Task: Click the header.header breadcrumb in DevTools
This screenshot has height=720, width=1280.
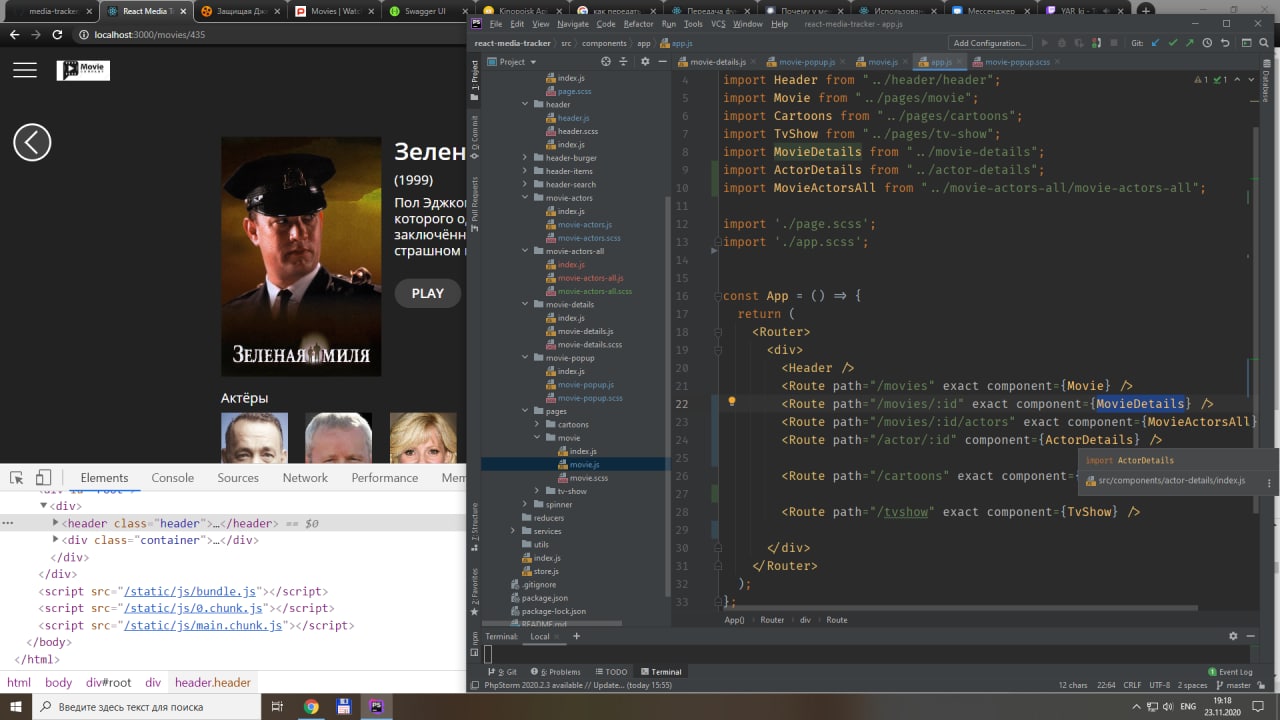Action: pos(213,682)
